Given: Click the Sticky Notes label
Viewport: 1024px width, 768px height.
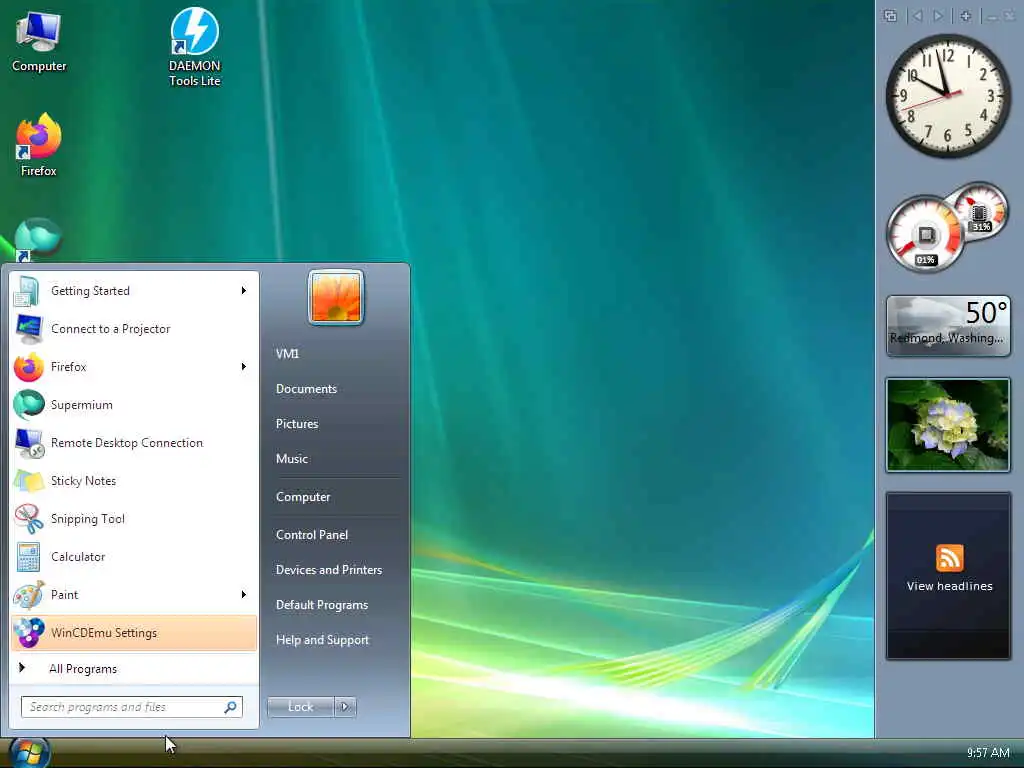Looking at the screenshot, I should coord(84,481).
